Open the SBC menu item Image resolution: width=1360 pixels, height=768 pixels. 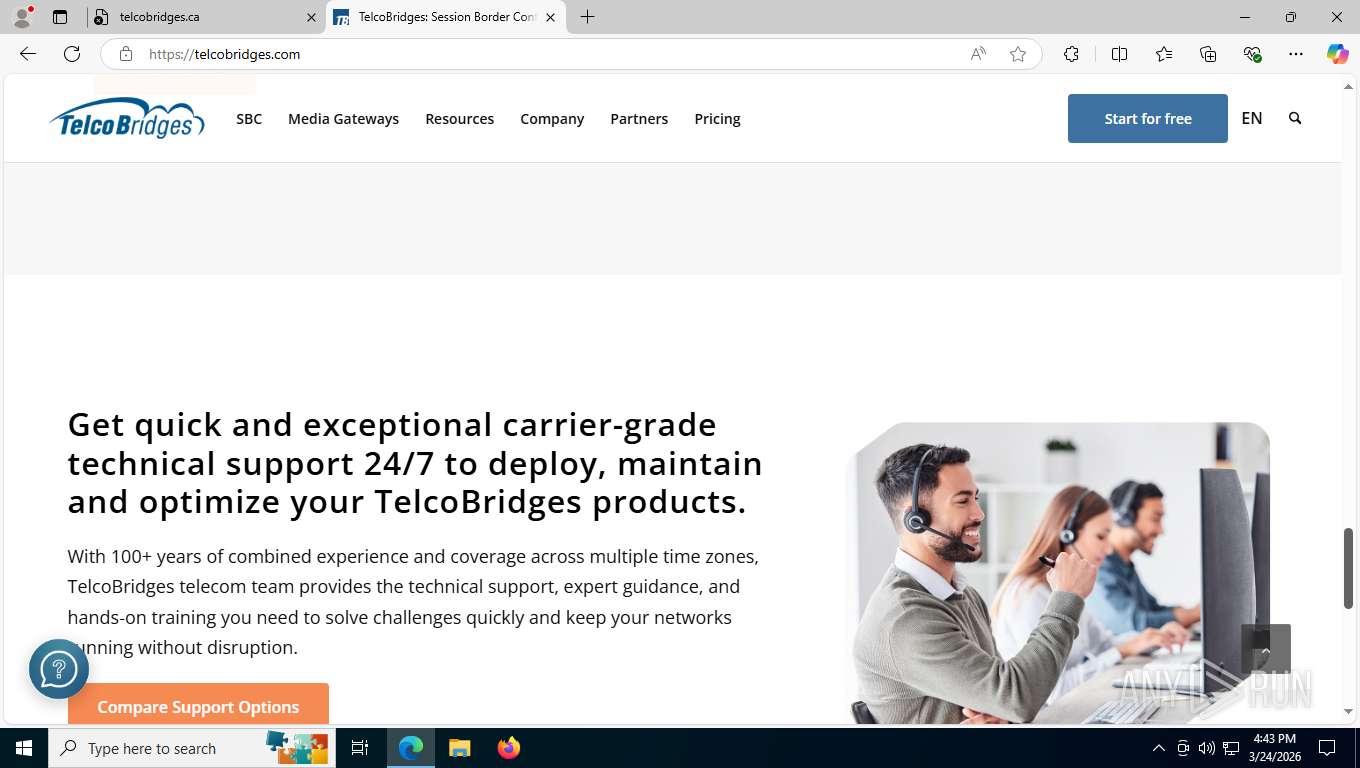[x=249, y=119]
